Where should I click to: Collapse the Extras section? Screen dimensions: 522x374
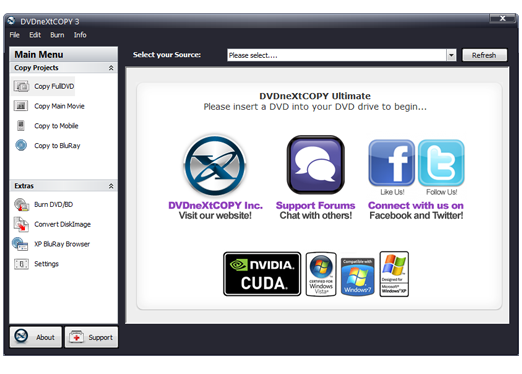pos(111,186)
